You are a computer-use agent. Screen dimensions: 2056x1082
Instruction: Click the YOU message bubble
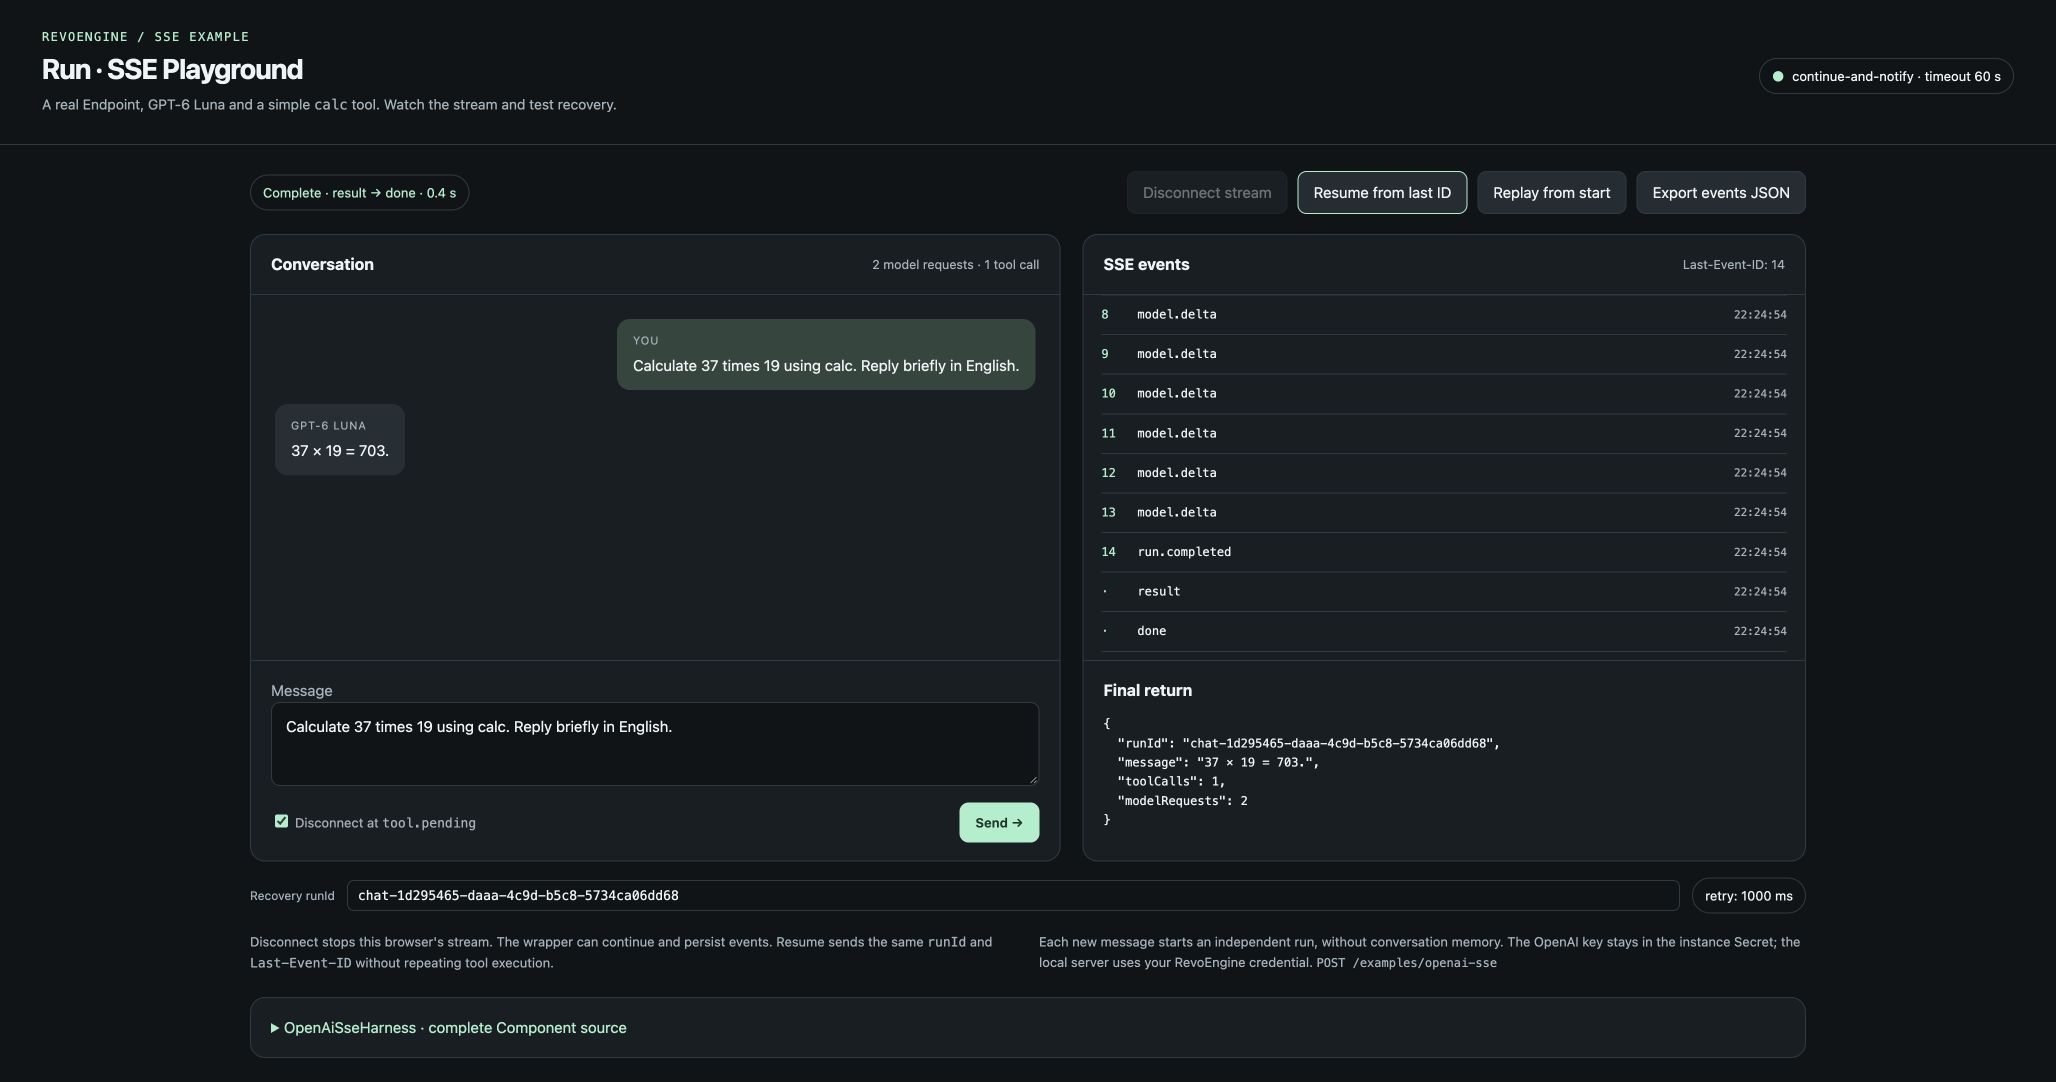pos(826,355)
